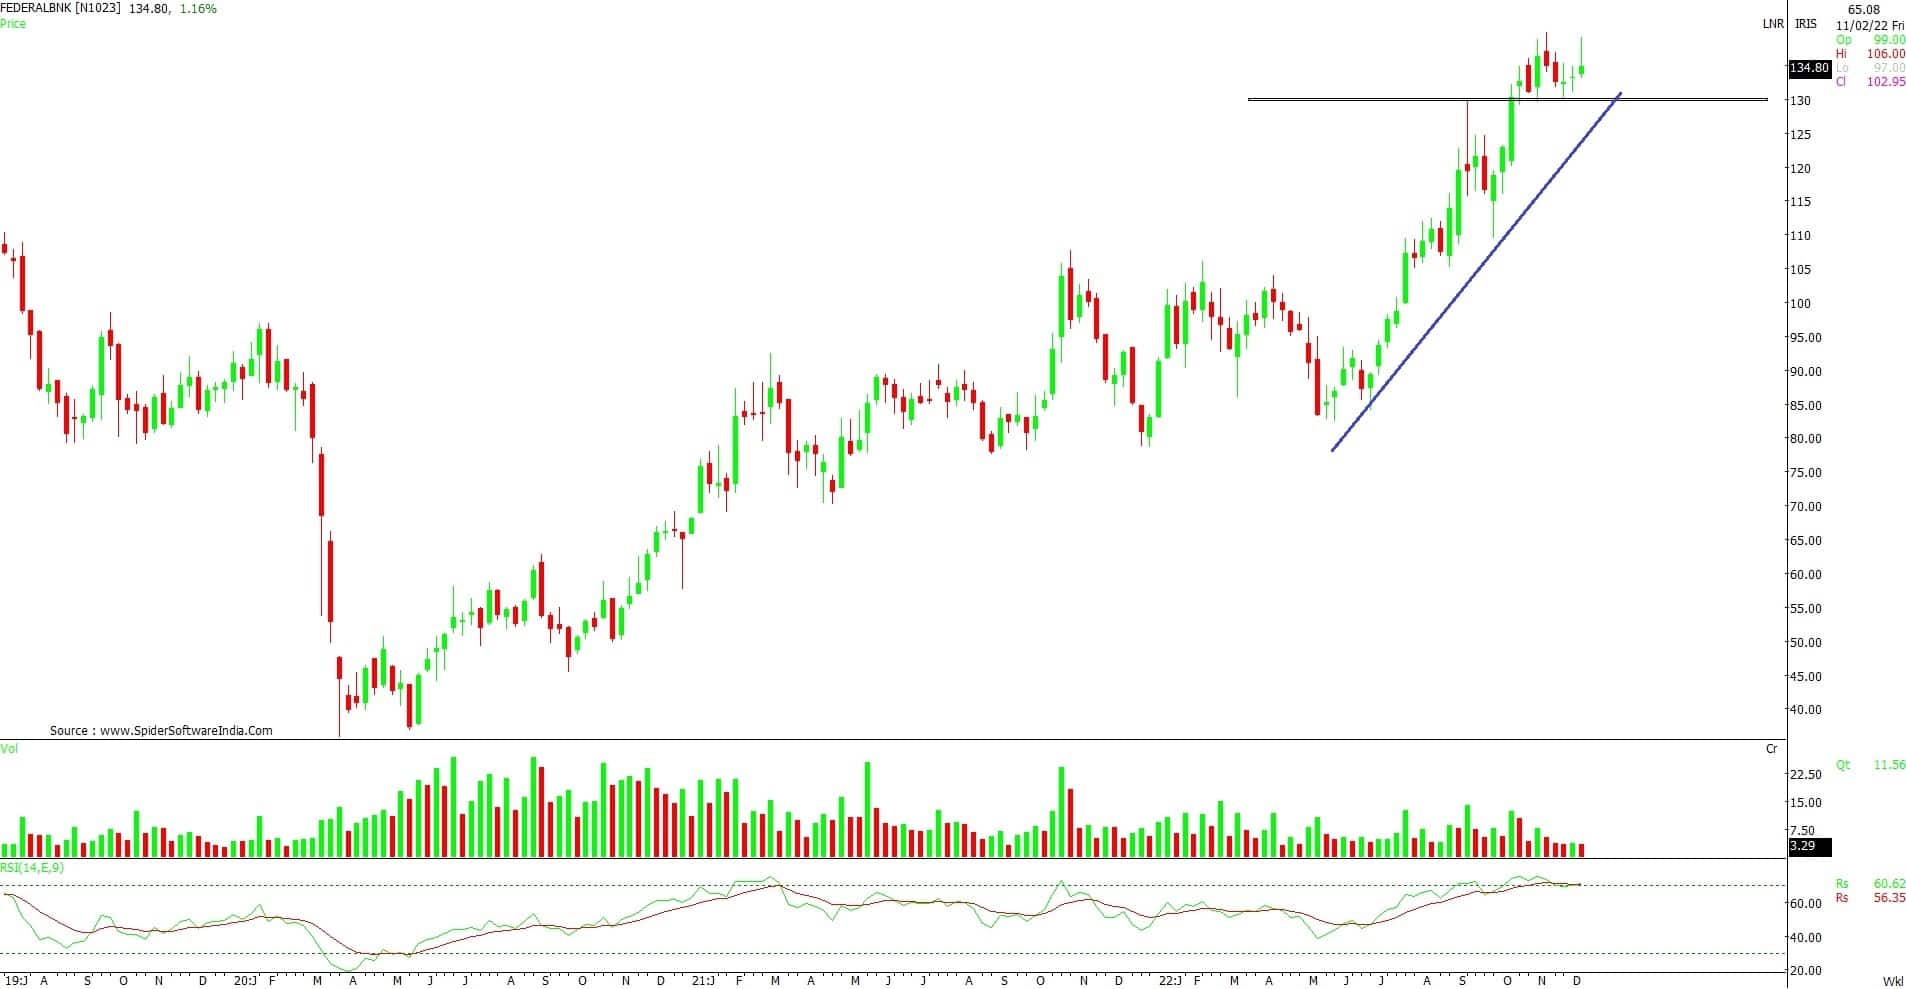Click the 100 level on price axis
Viewport: 1906px width, 989px height.
(x=1798, y=303)
